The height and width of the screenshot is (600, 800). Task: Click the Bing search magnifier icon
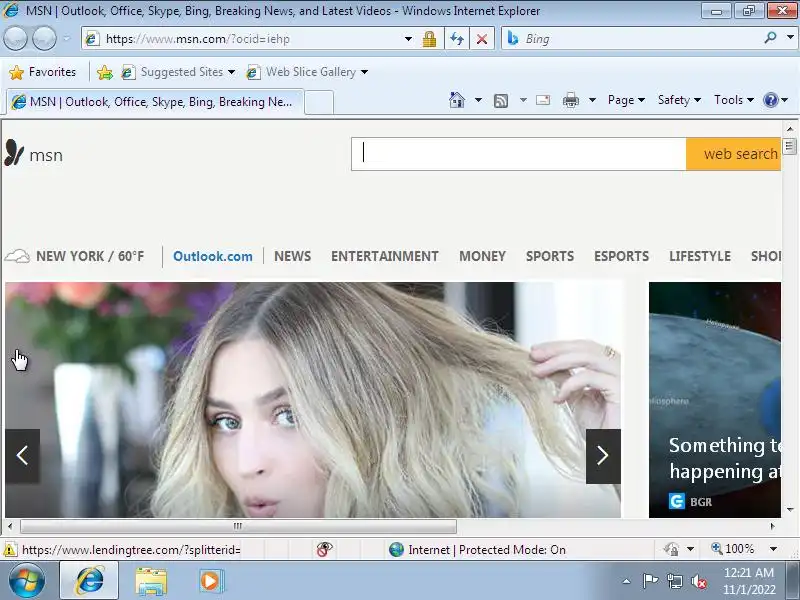tap(770, 38)
